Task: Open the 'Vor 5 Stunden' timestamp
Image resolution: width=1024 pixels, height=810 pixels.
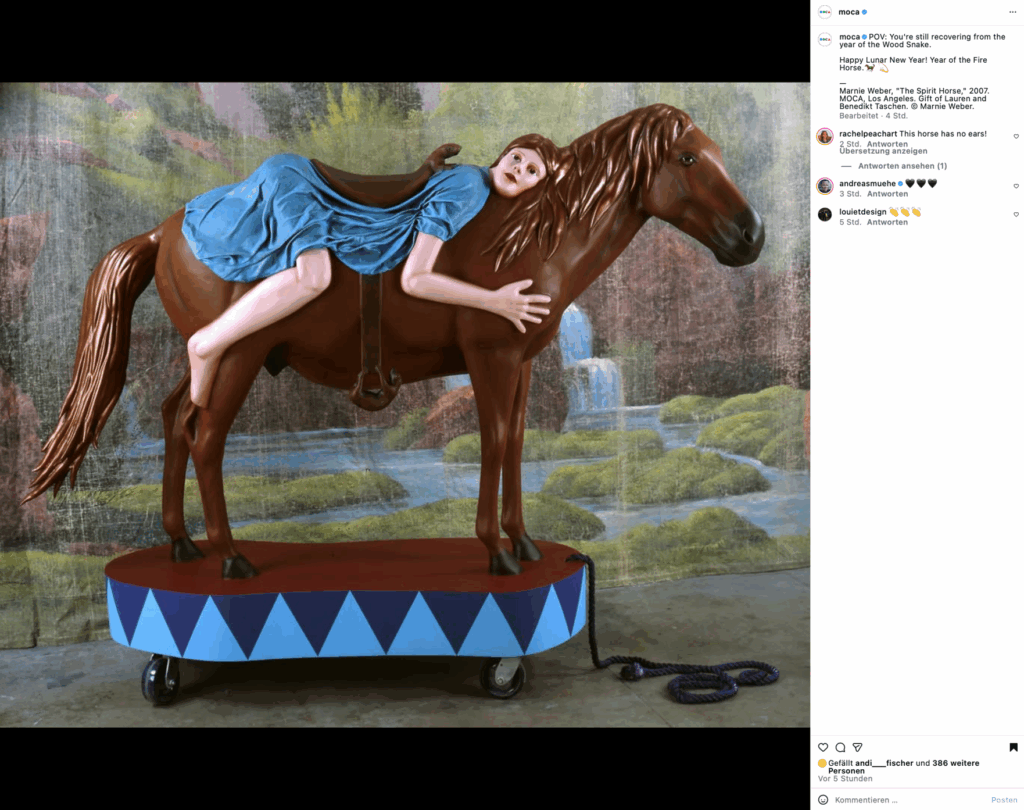Action: point(845,779)
